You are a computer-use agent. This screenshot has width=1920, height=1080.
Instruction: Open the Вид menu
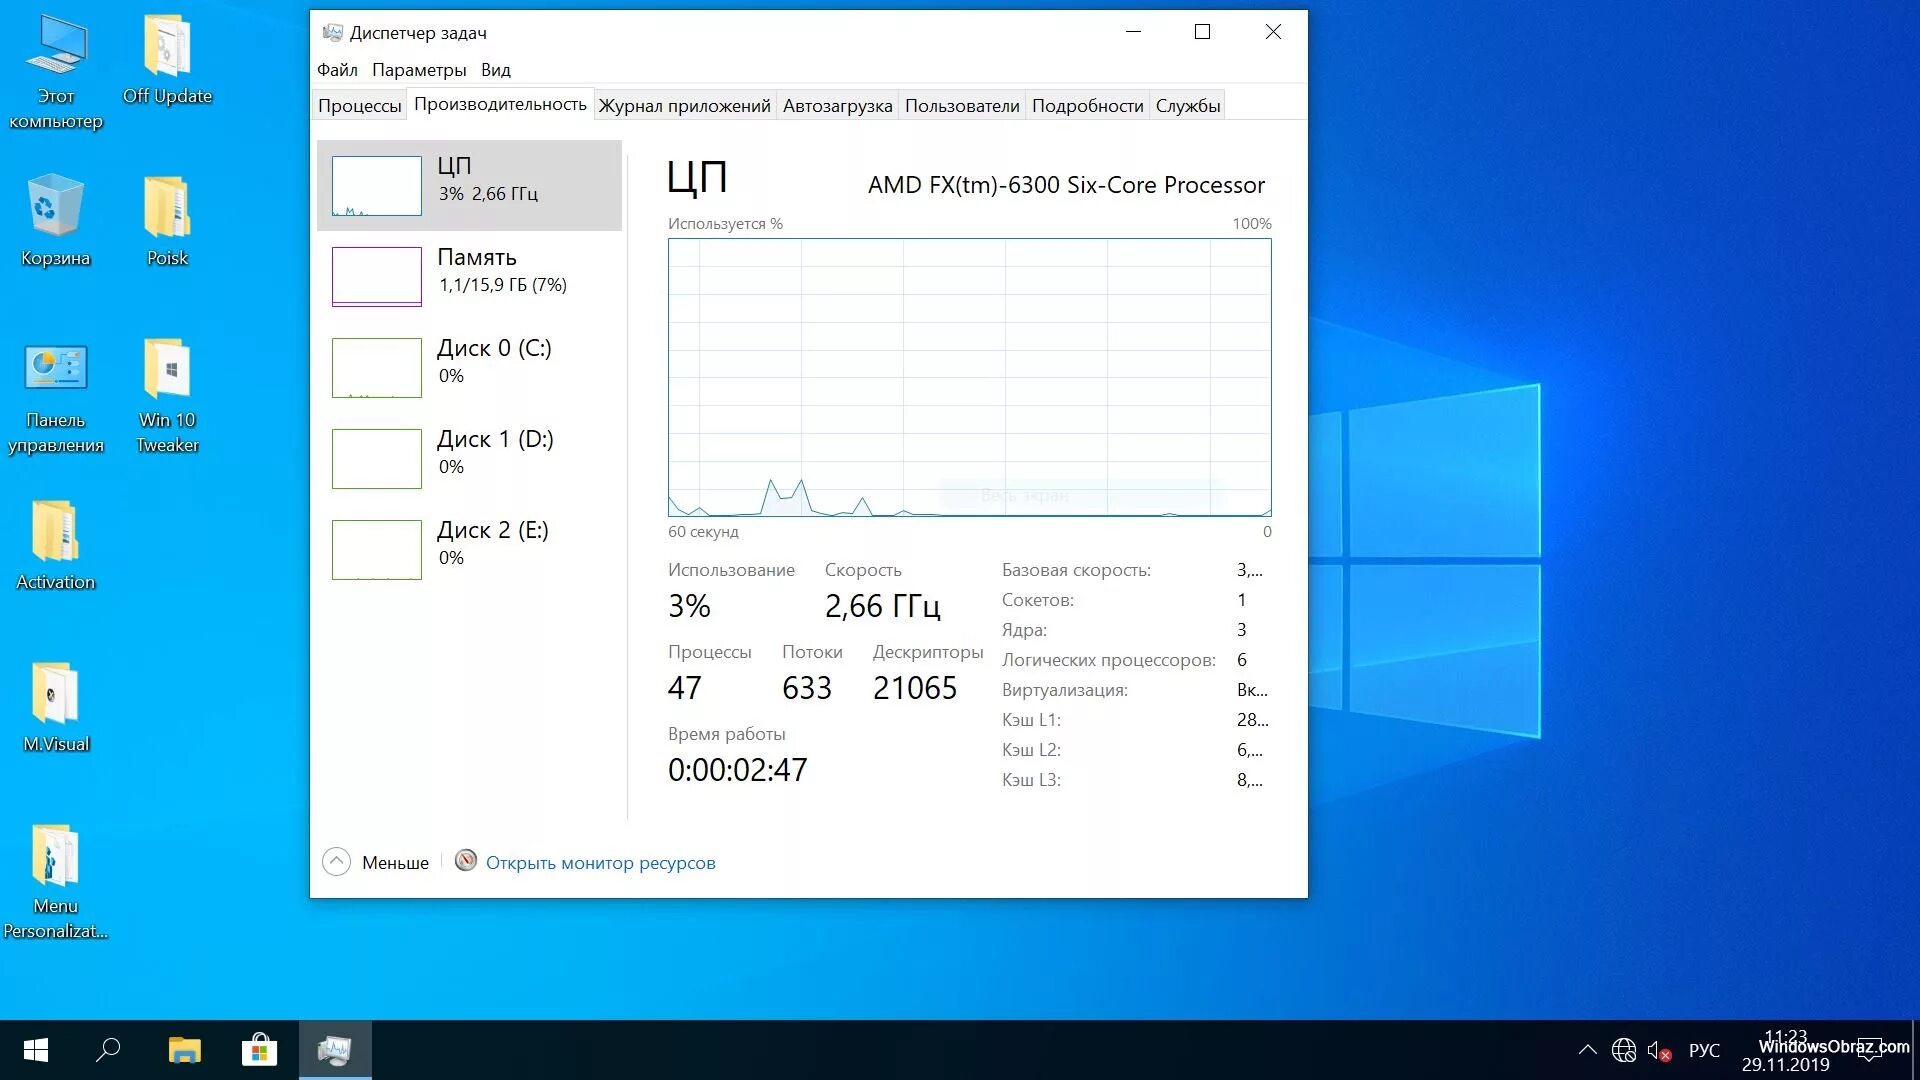tap(495, 70)
